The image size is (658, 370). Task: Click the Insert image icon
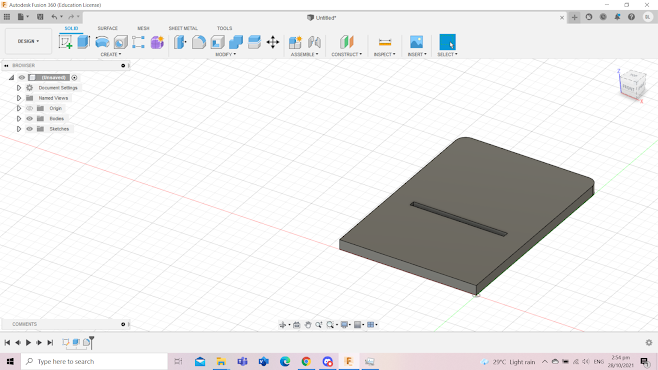(x=416, y=42)
